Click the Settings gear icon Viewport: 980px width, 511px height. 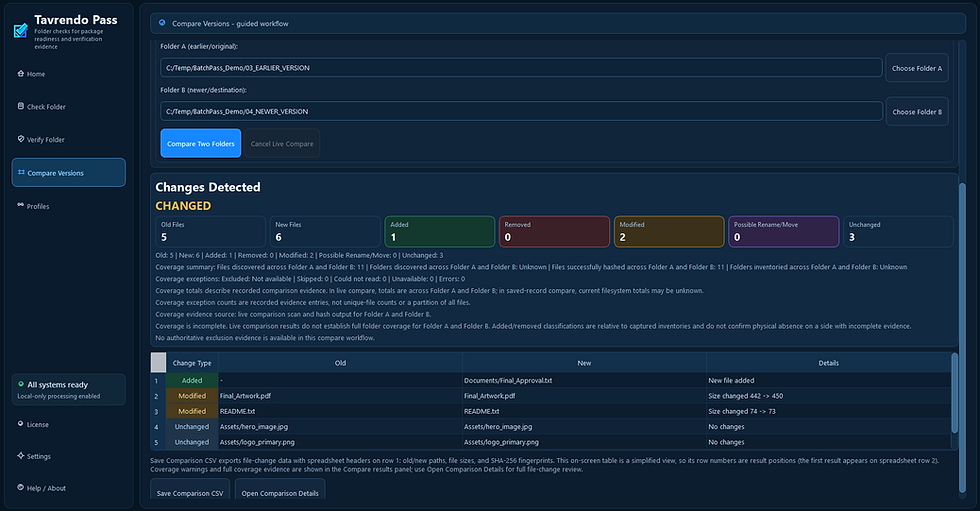(x=21, y=455)
